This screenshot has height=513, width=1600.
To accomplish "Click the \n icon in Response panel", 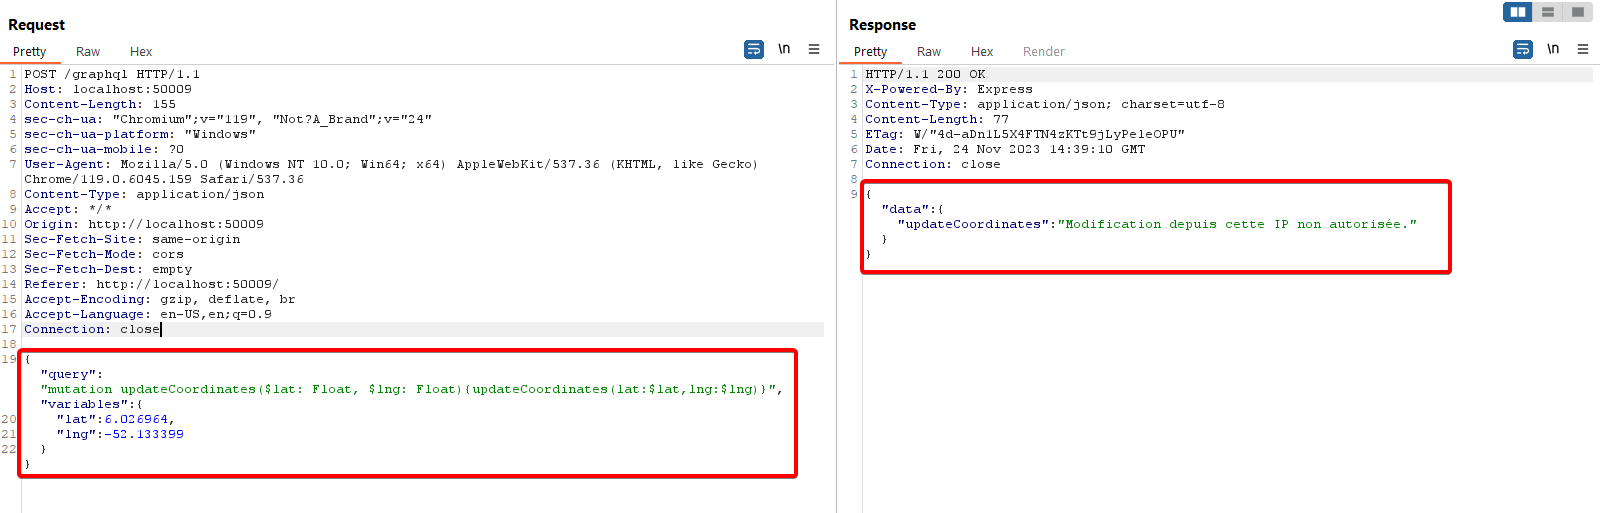I will point(1553,49).
